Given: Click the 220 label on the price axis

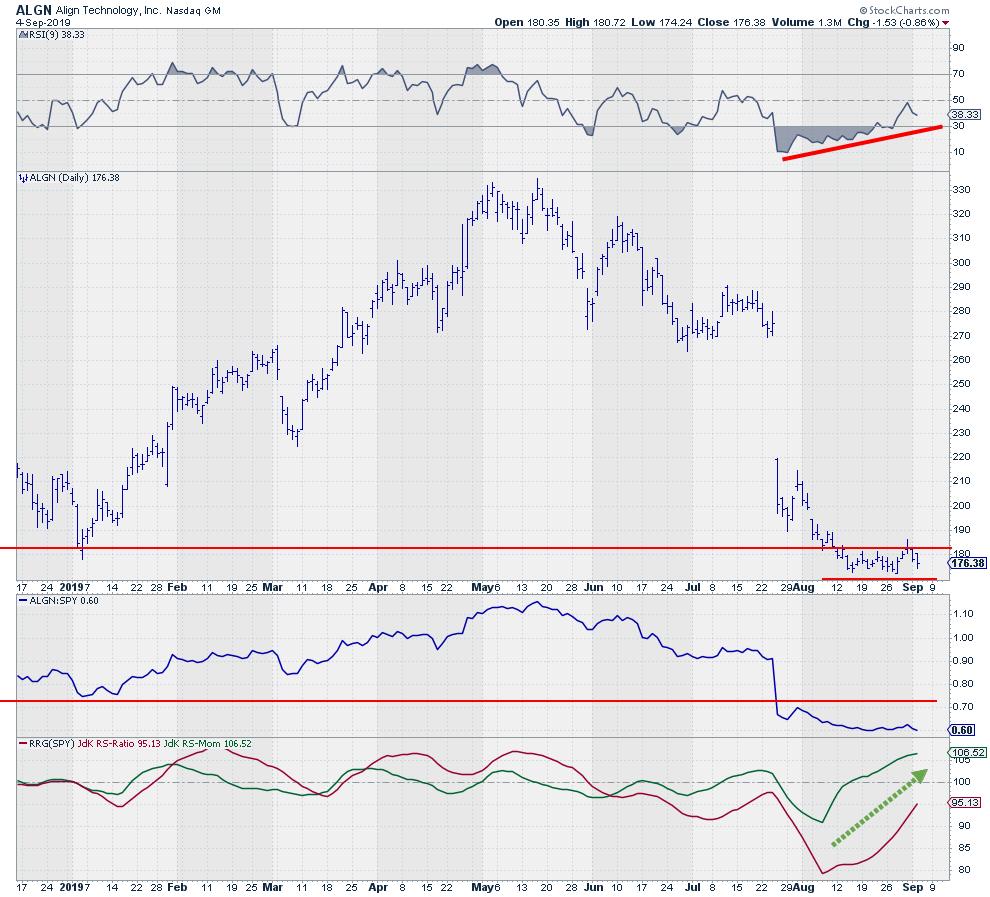Looking at the screenshot, I should (962, 457).
